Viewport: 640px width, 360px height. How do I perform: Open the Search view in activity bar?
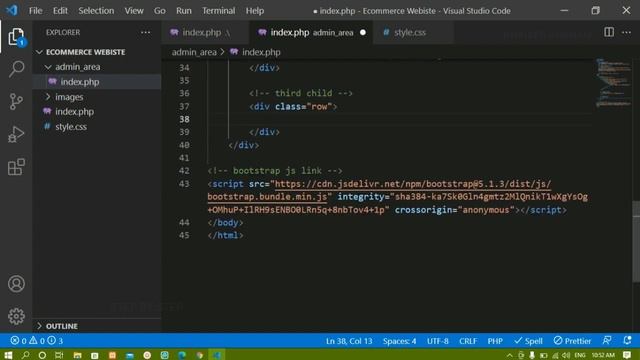pos(16,69)
